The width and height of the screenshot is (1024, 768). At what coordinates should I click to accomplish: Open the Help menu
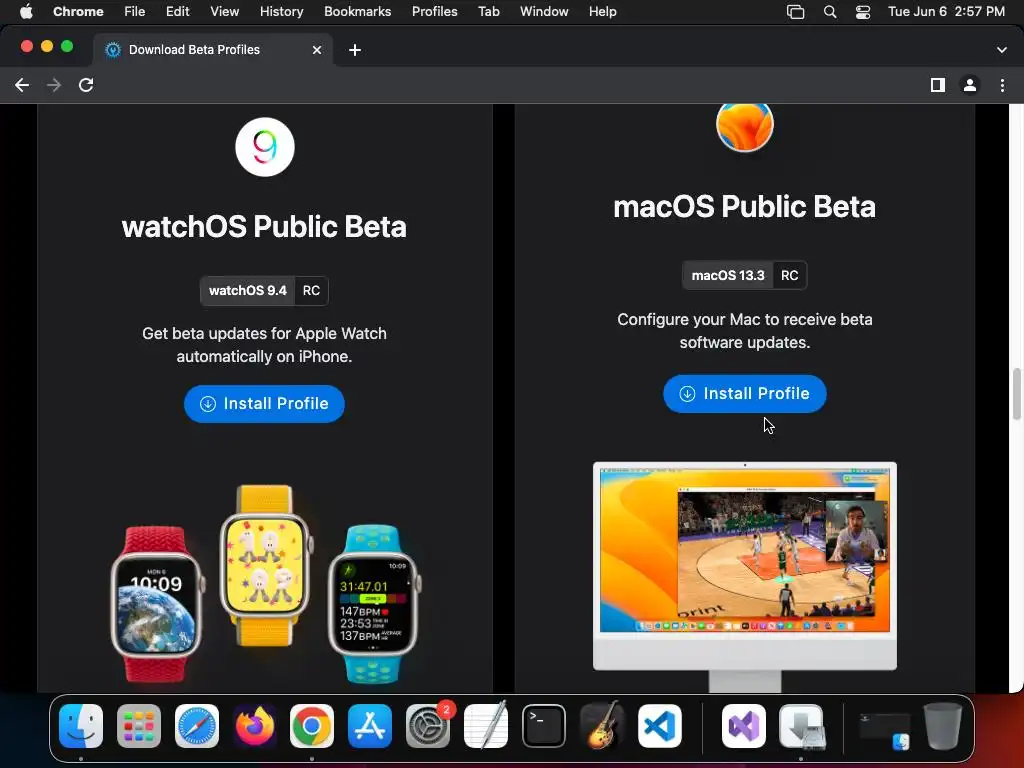(x=602, y=12)
